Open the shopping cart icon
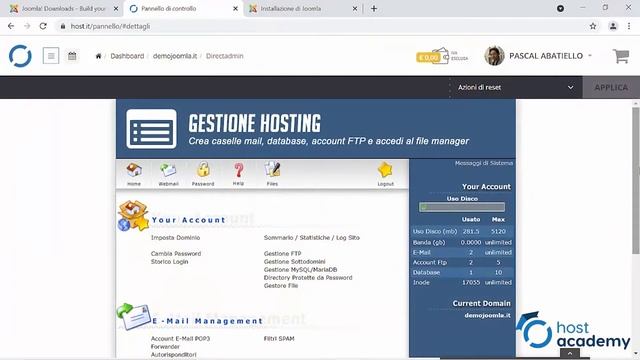 (621, 56)
